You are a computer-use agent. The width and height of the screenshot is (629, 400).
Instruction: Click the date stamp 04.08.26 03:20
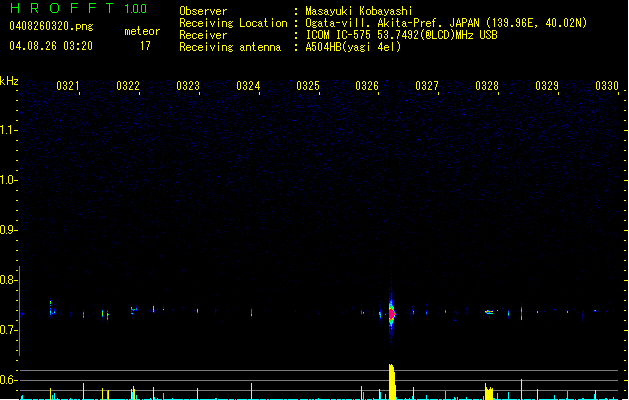click(51, 46)
